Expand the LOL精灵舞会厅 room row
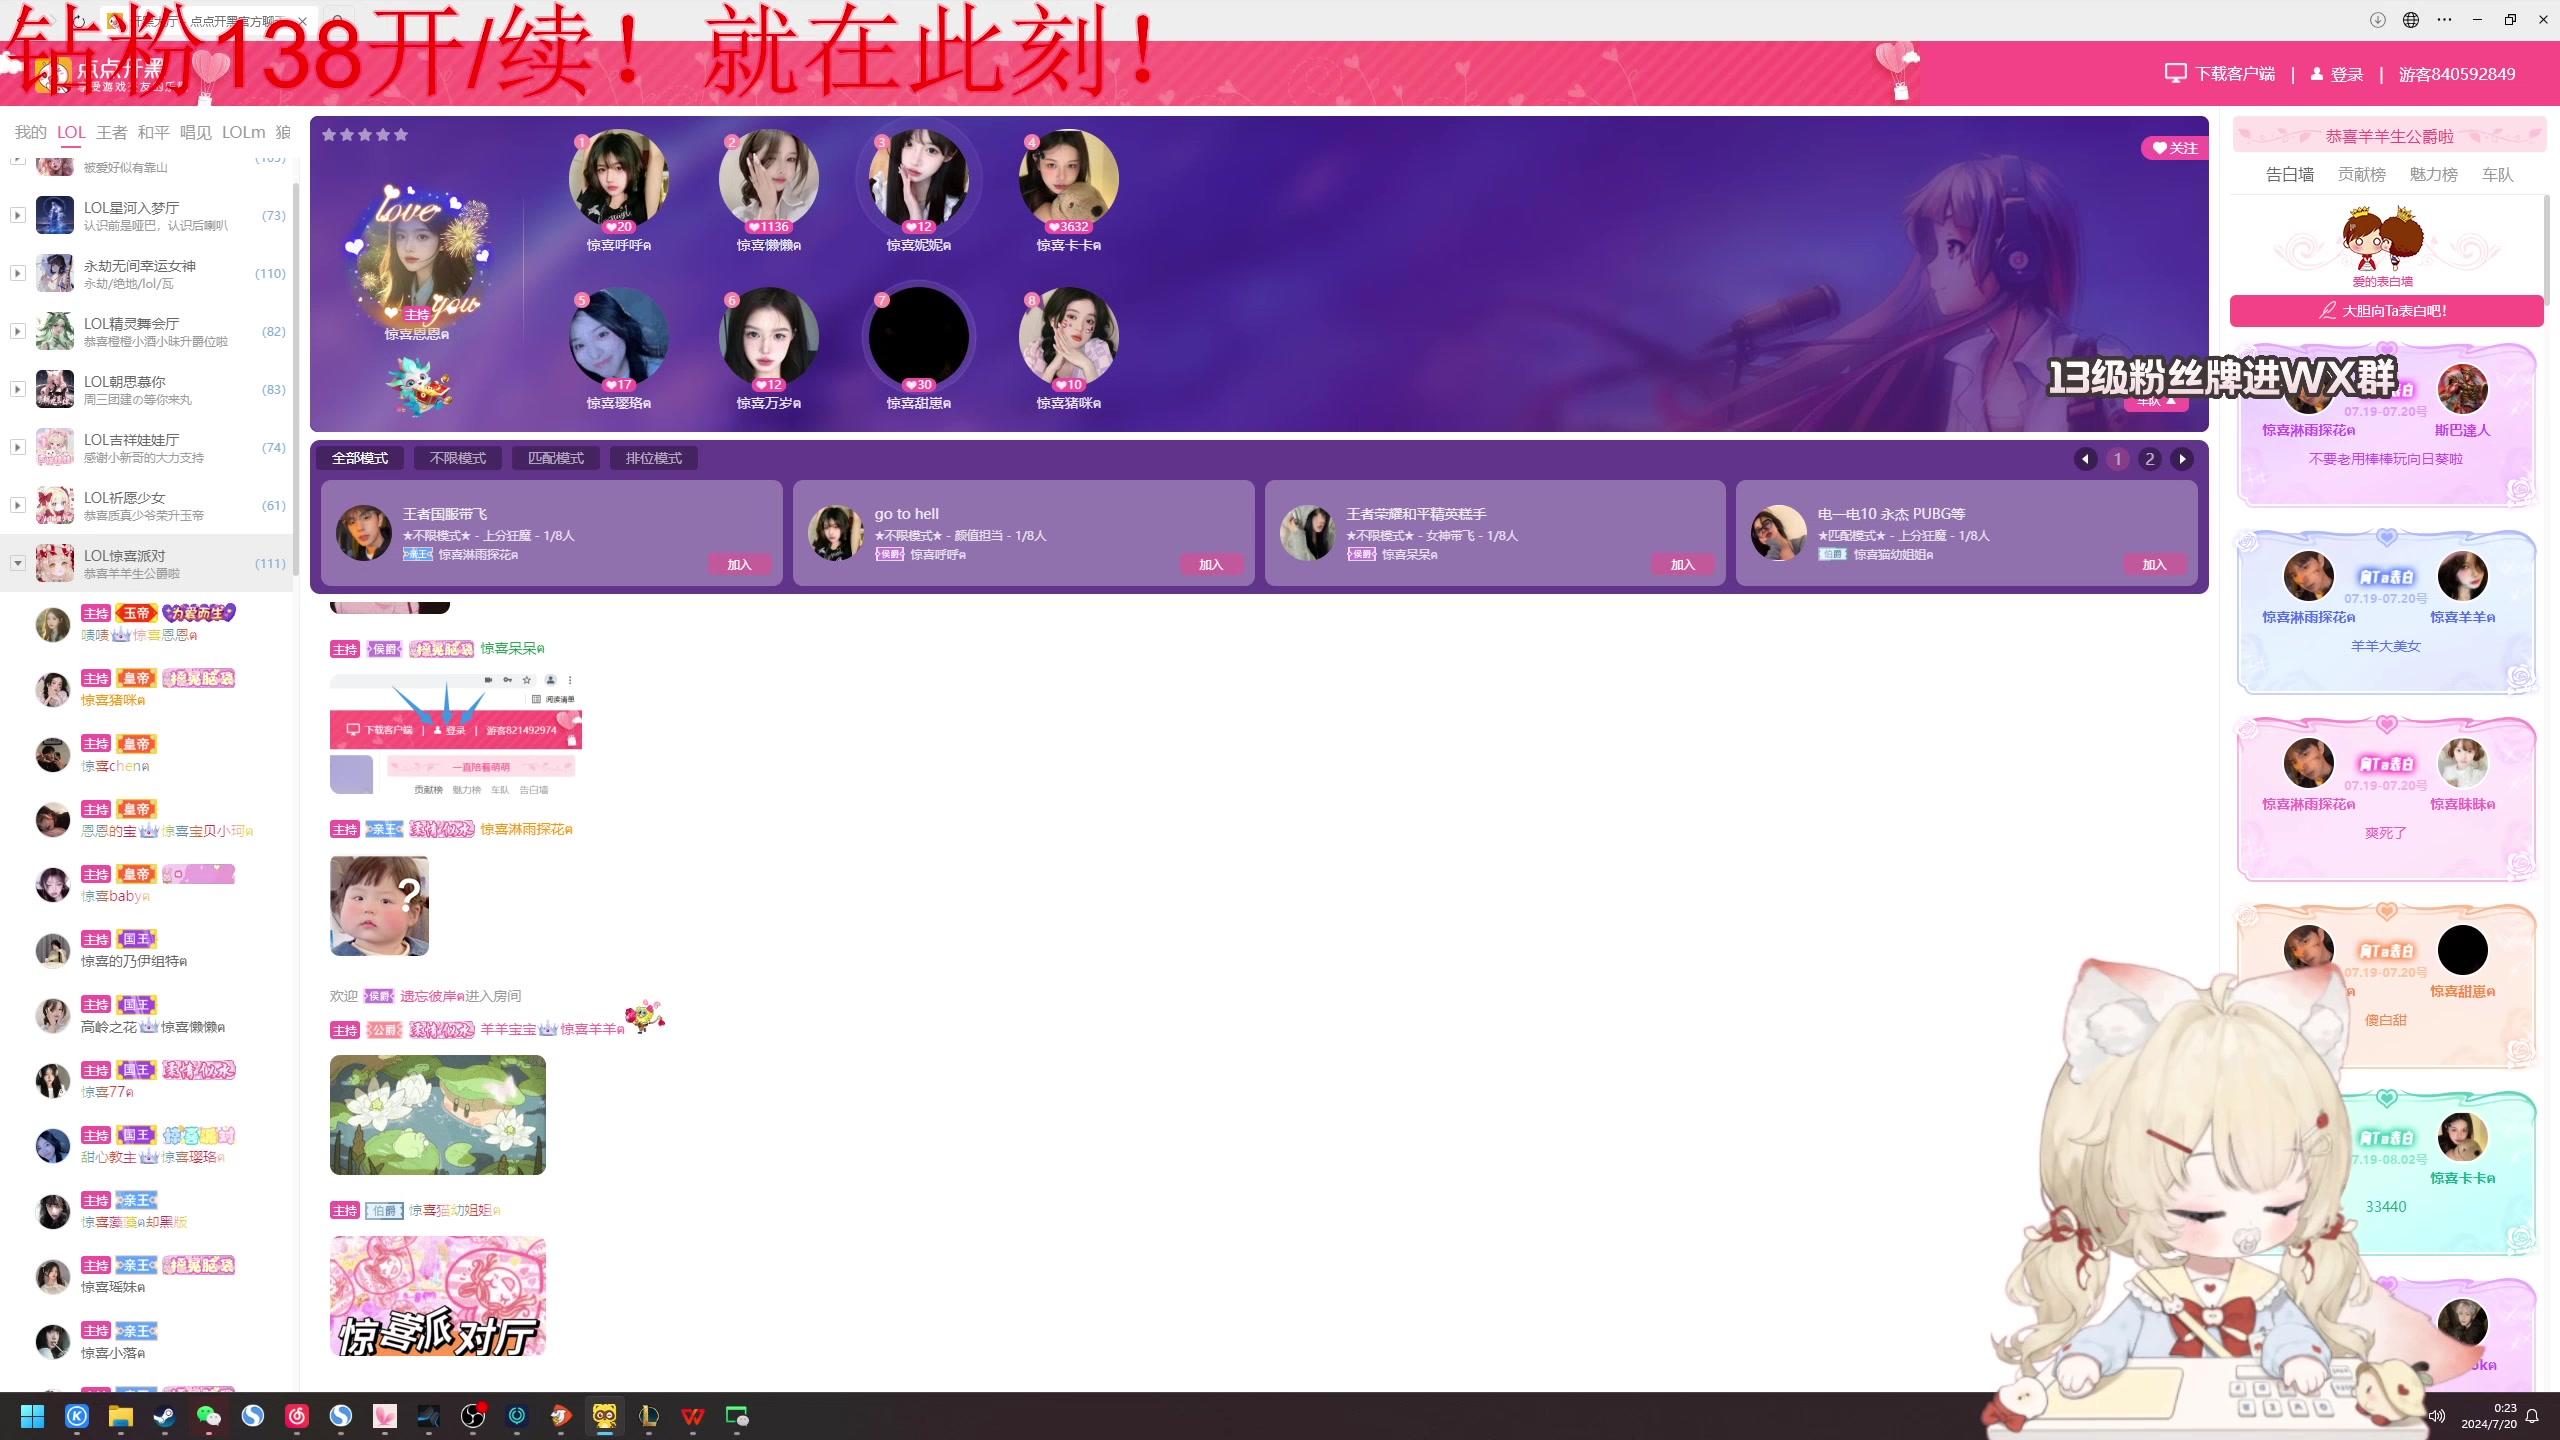This screenshot has height=1440, width=2560. click(x=17, y=331)
